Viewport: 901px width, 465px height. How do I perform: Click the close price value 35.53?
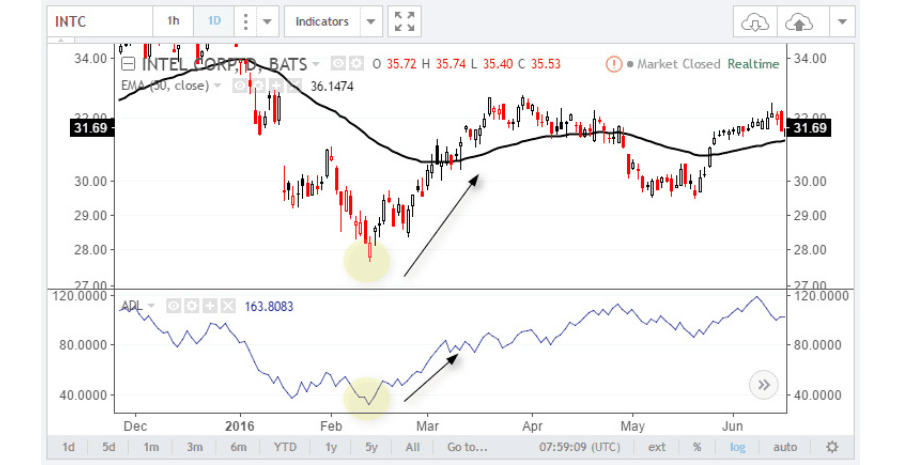tap(545, 64)
